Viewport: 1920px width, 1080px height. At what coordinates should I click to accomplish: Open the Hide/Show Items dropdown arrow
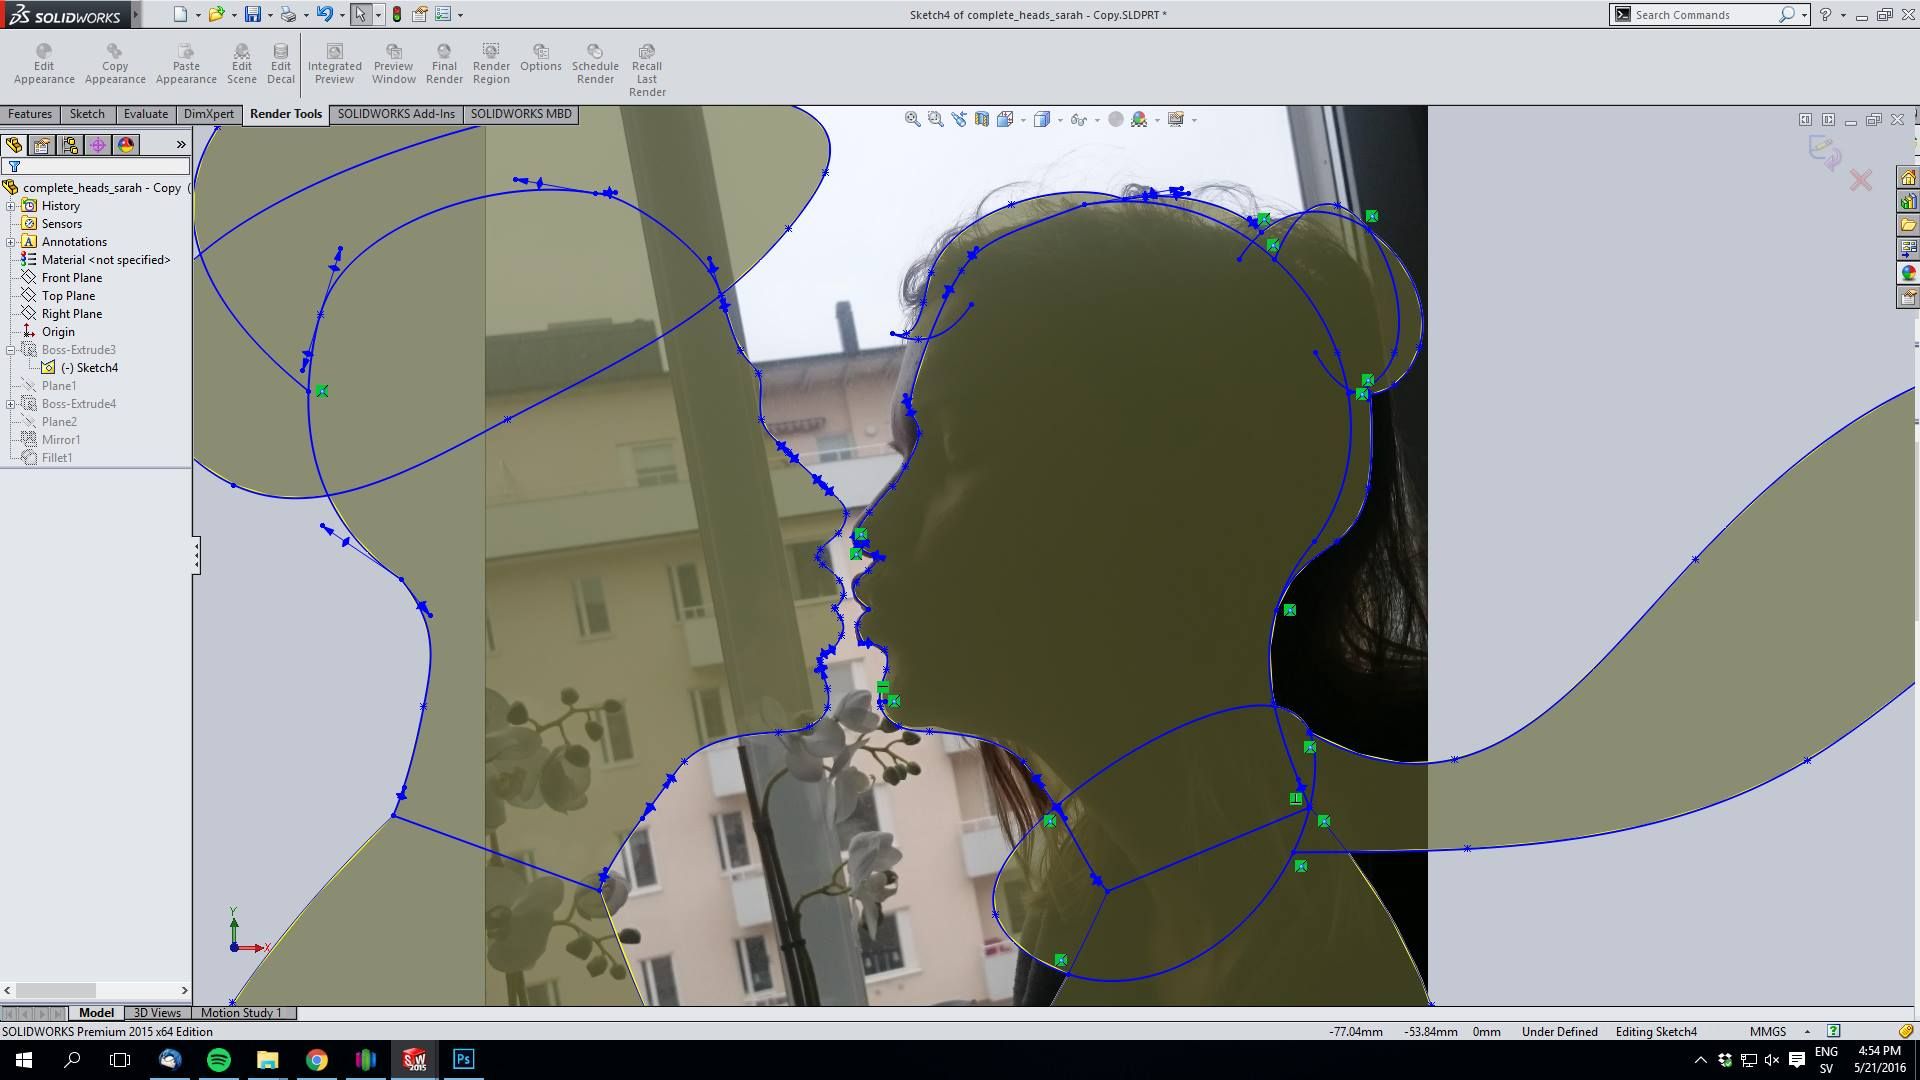1097,120
